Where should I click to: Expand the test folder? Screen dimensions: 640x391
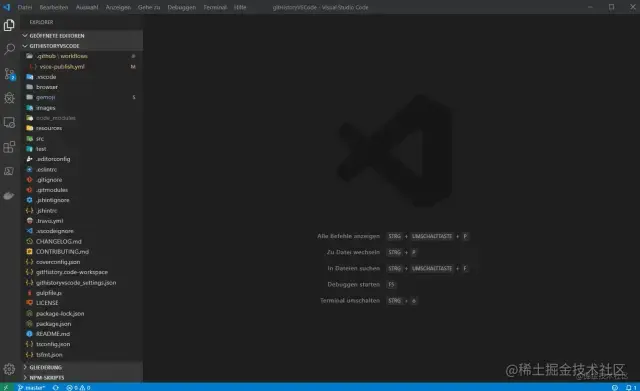click(82, 149)
